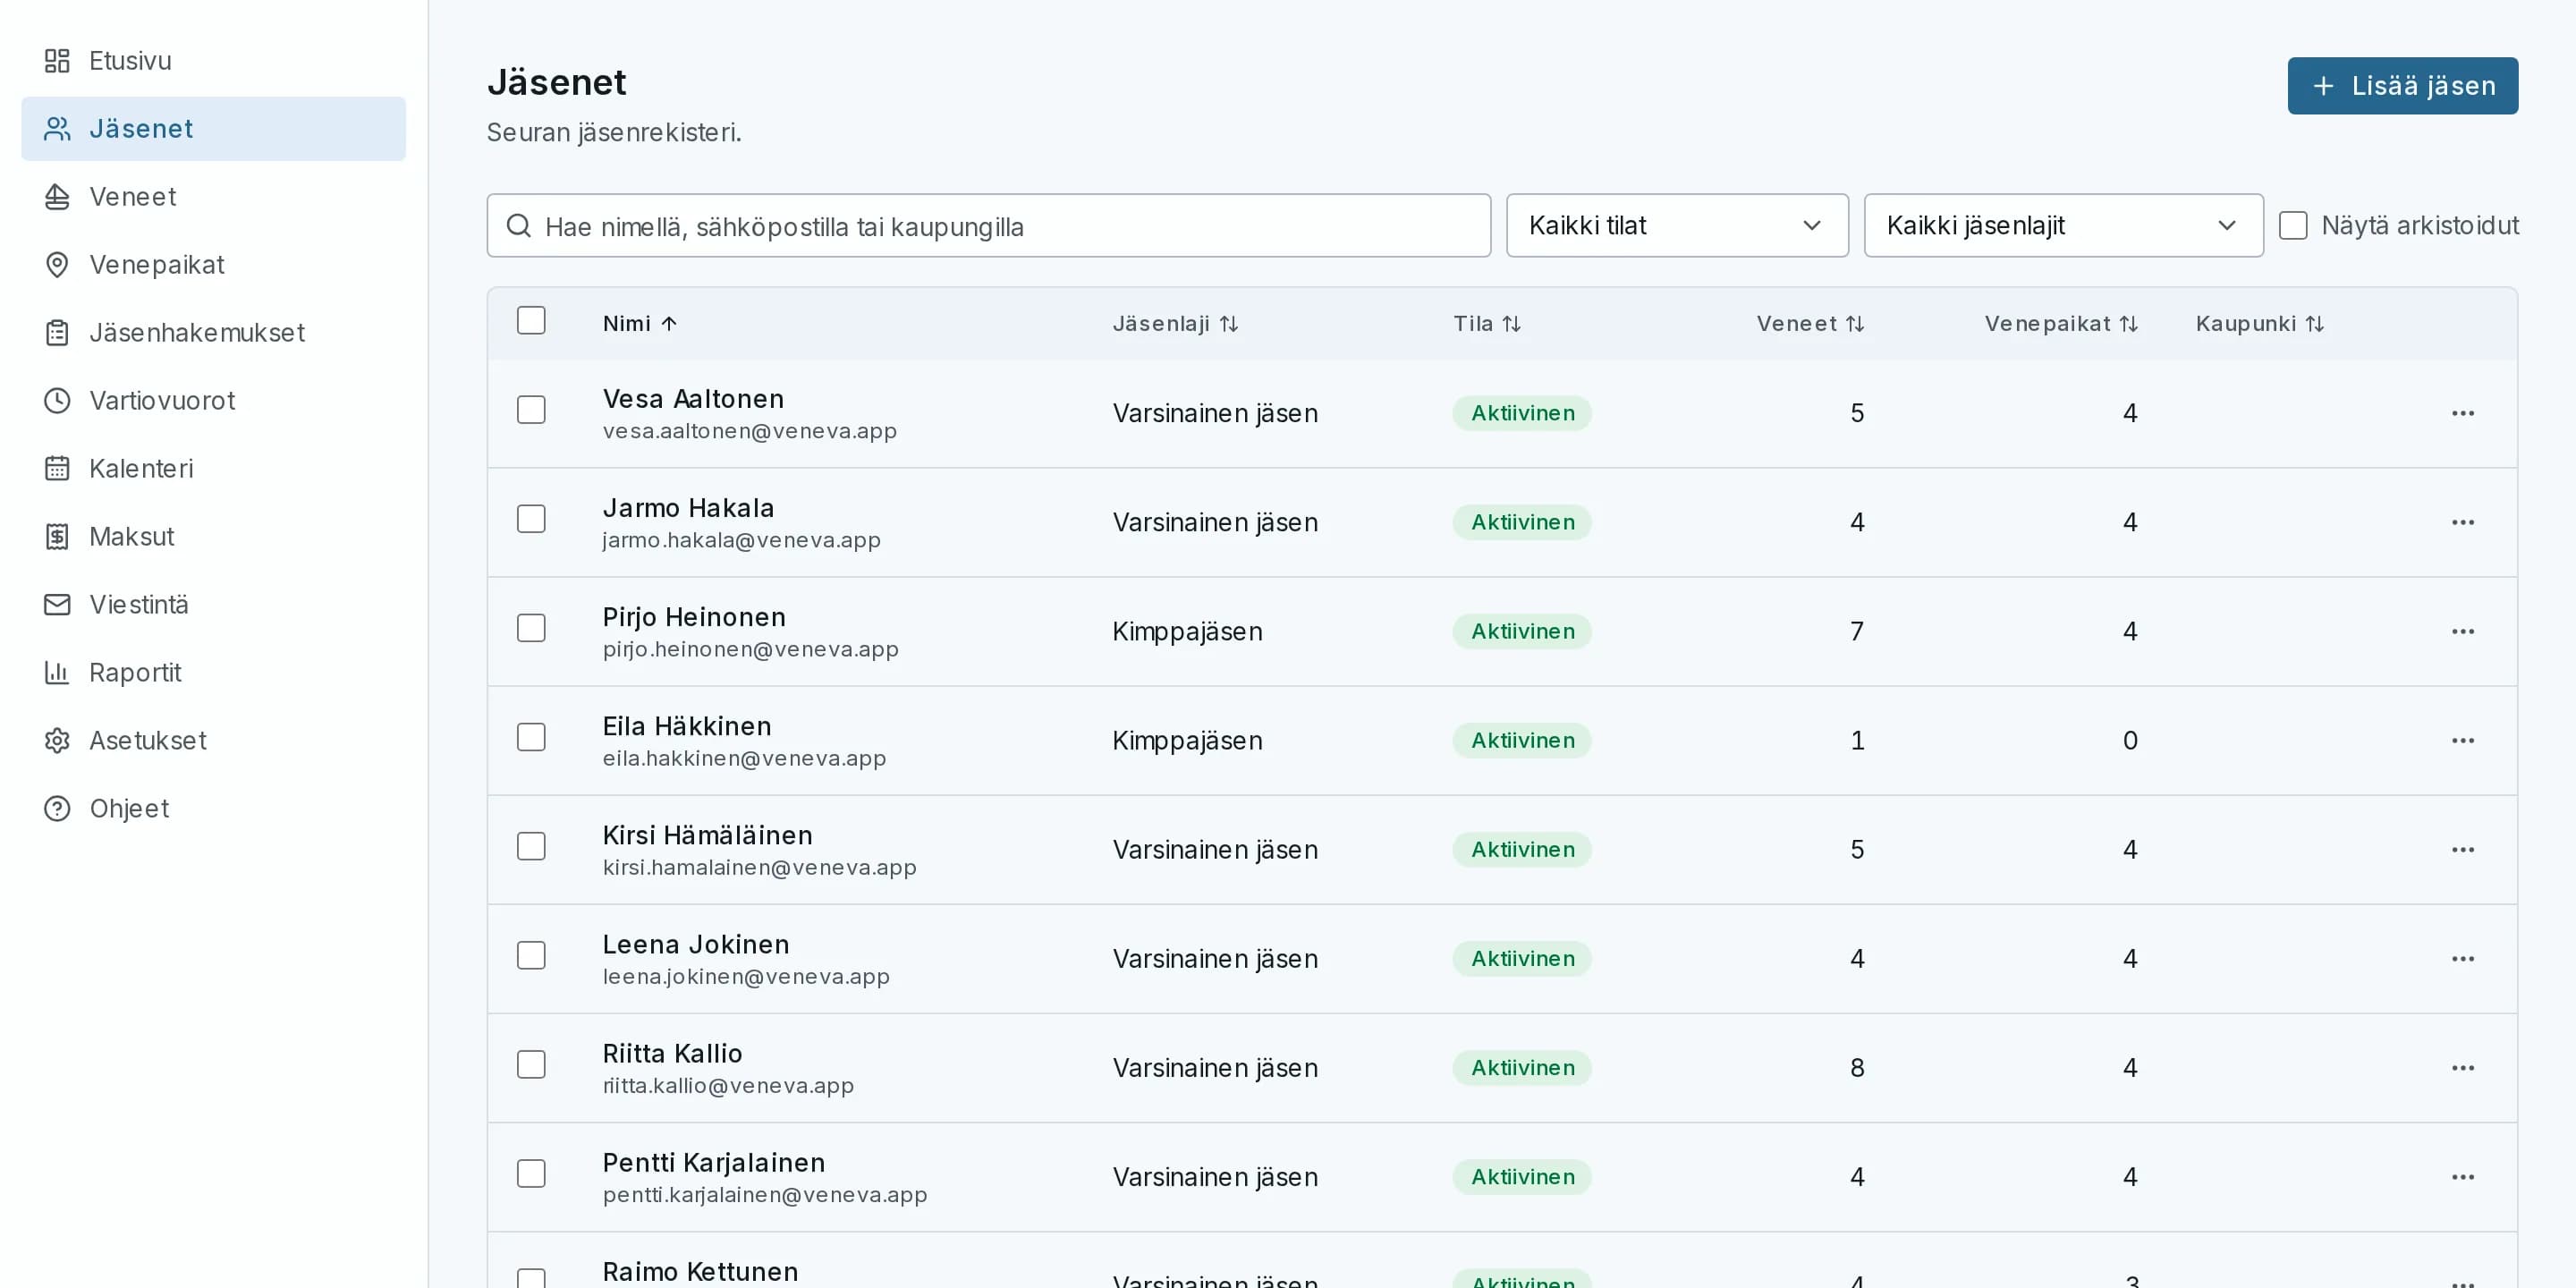Open row actions menu for Jarmo Hakala
2576x1288 pixels.
pos(2462,522)
